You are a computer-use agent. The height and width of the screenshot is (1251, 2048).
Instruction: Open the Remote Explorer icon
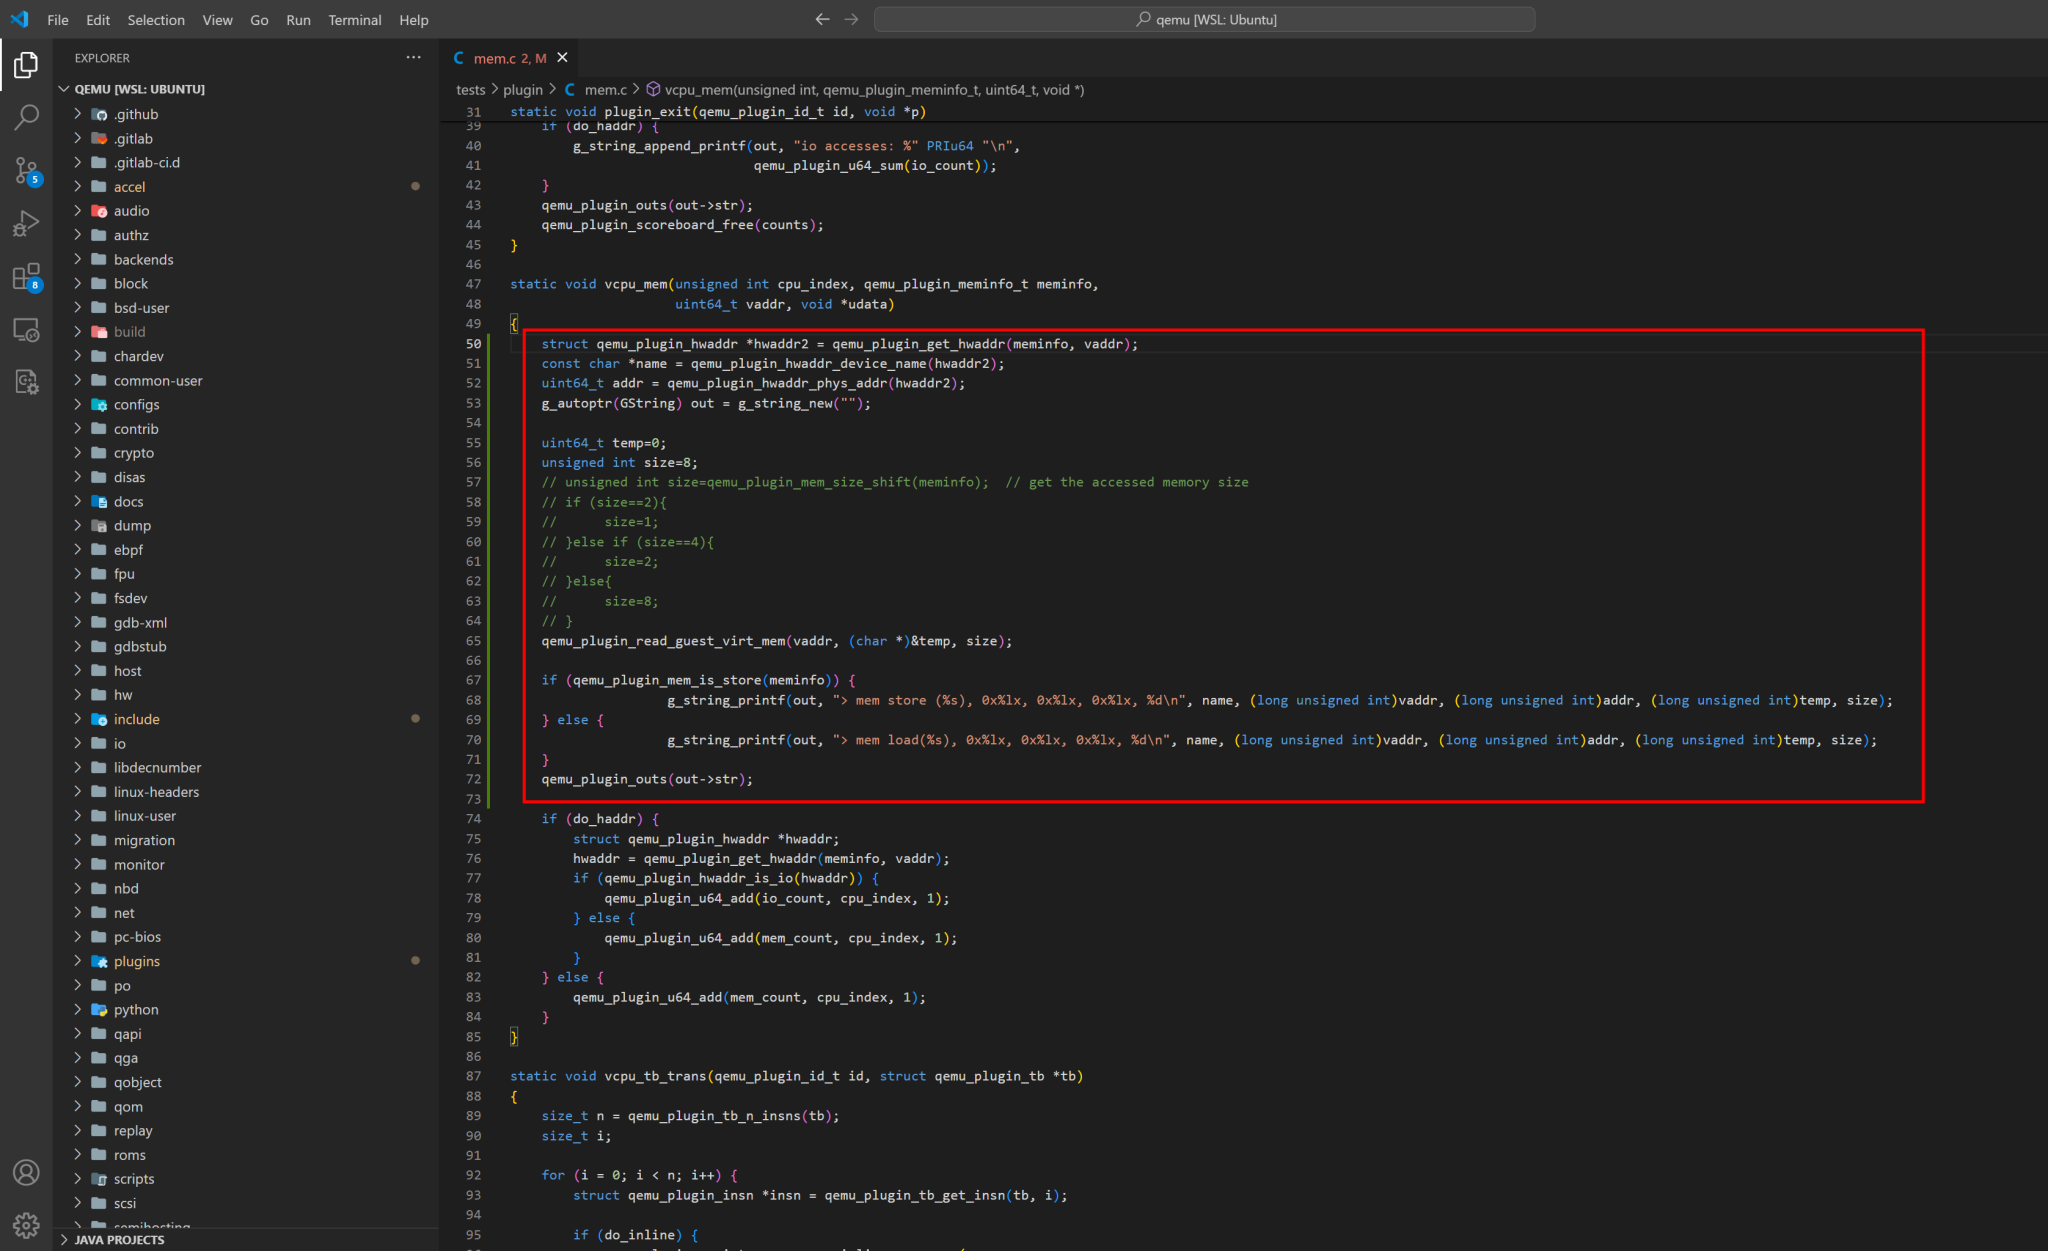coord(26,329)
